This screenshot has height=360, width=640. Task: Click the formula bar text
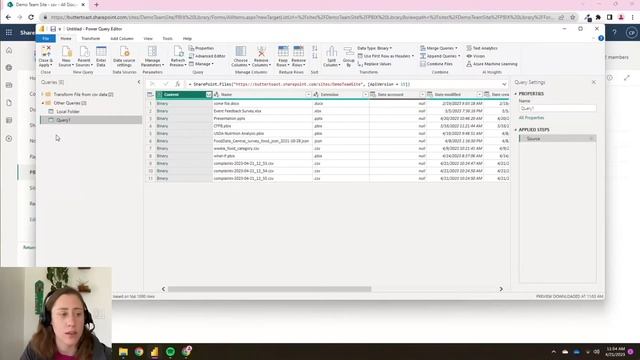(x=301, y=84)
